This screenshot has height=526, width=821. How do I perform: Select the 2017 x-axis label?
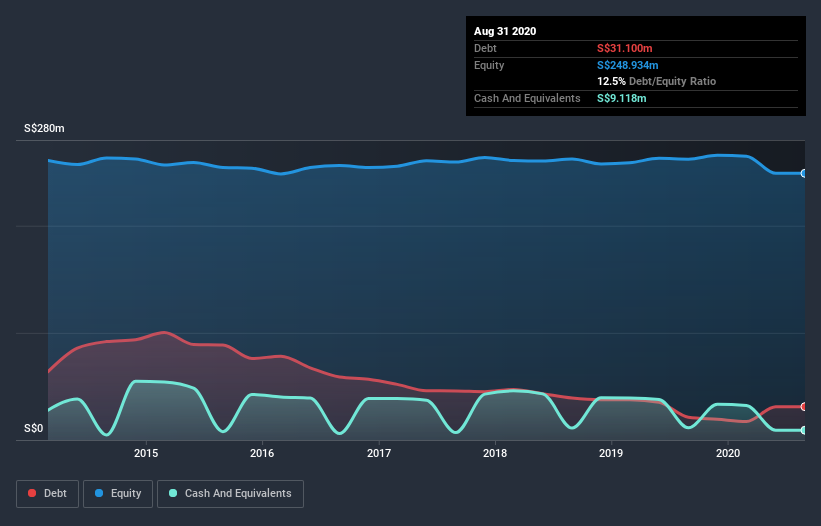tap(379, 453)
